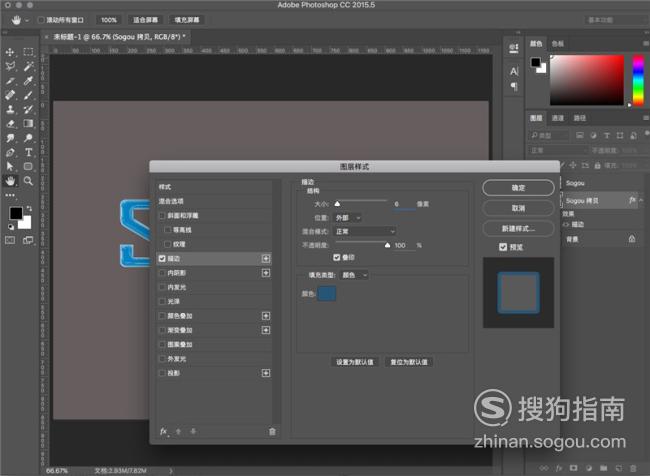Screen dimensions: 650x476
Task: Uncheck the 描边 stroke effect checkbox
Action: [x=162, y=259]
